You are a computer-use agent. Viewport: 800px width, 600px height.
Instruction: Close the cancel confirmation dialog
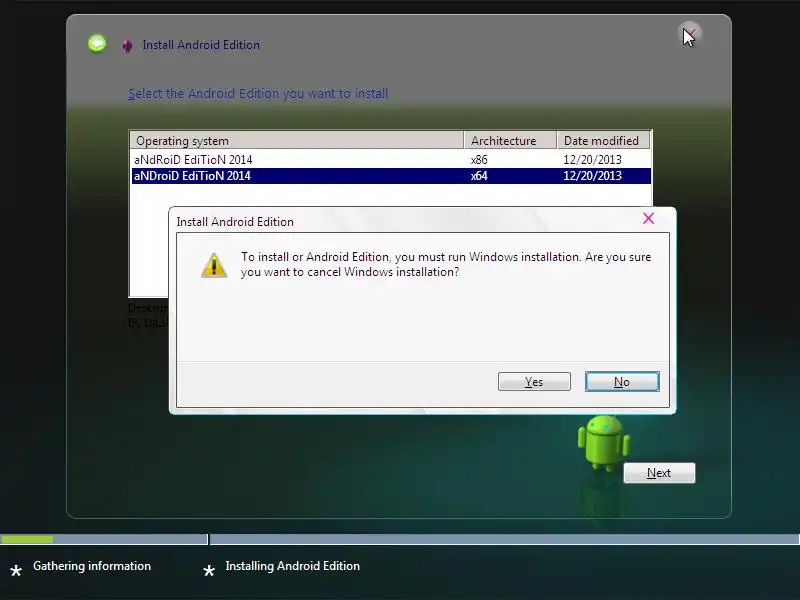point(648,218)
